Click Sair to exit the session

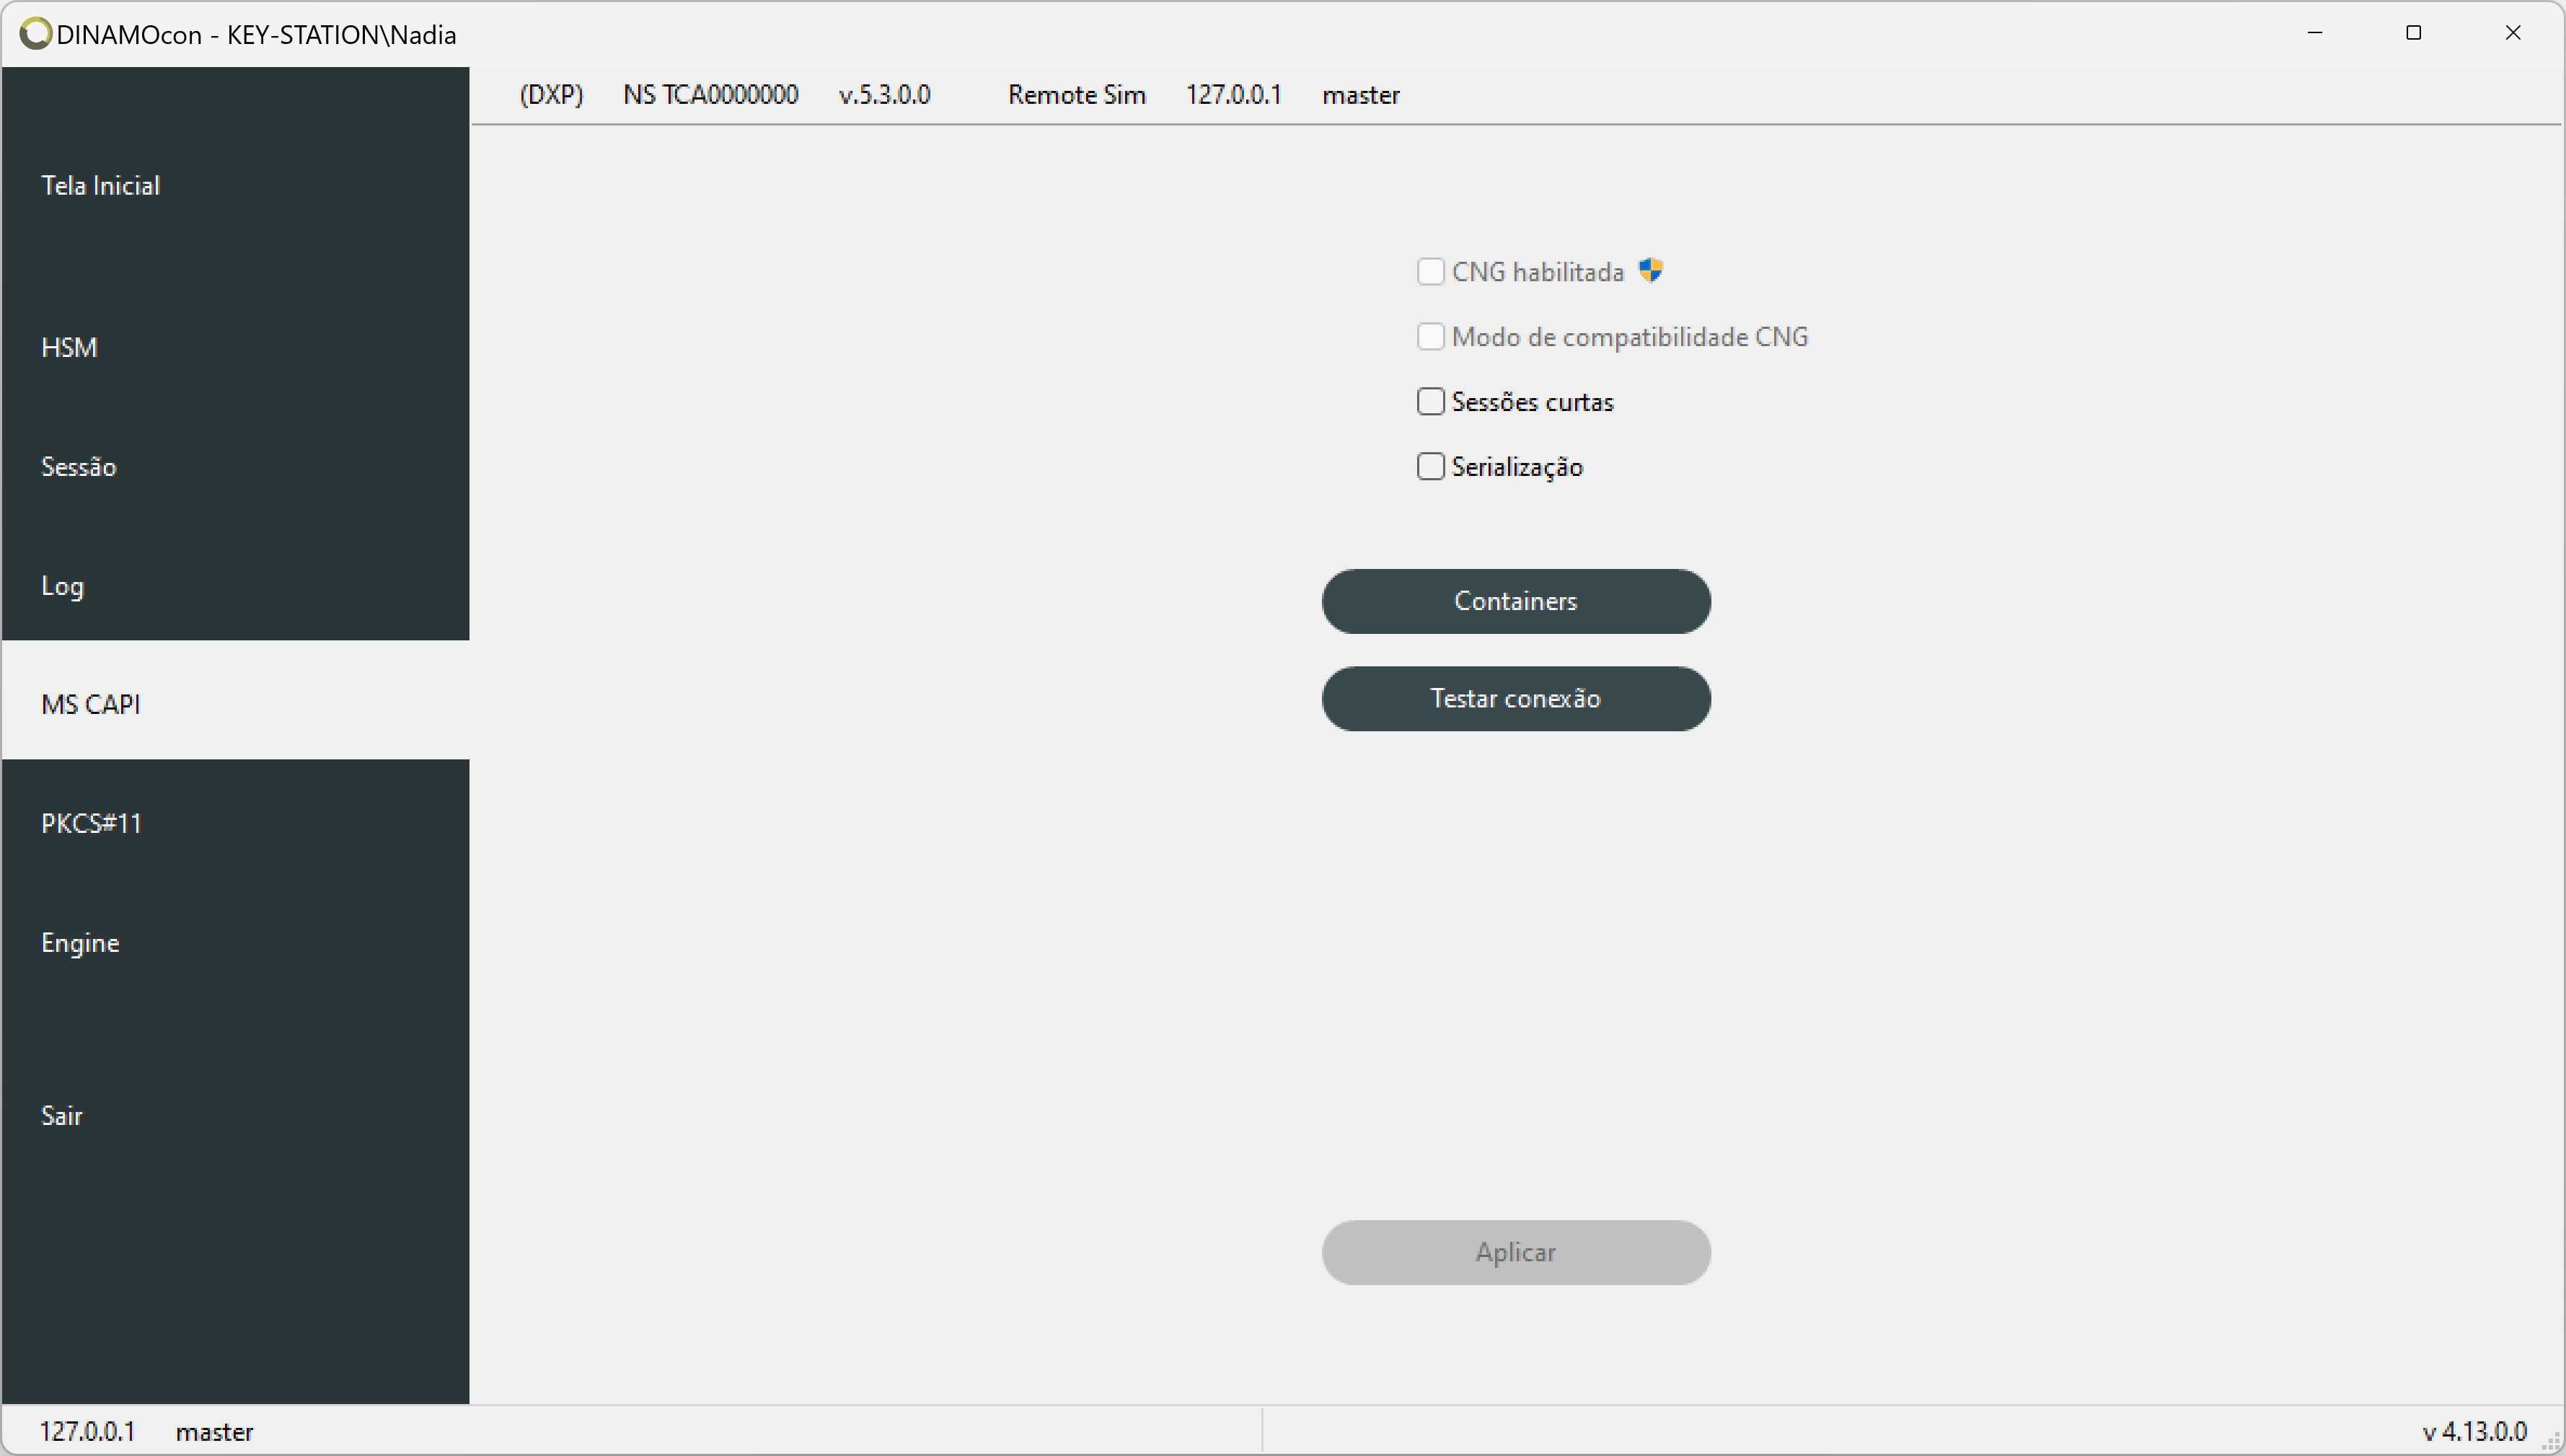pos(235,1116)
